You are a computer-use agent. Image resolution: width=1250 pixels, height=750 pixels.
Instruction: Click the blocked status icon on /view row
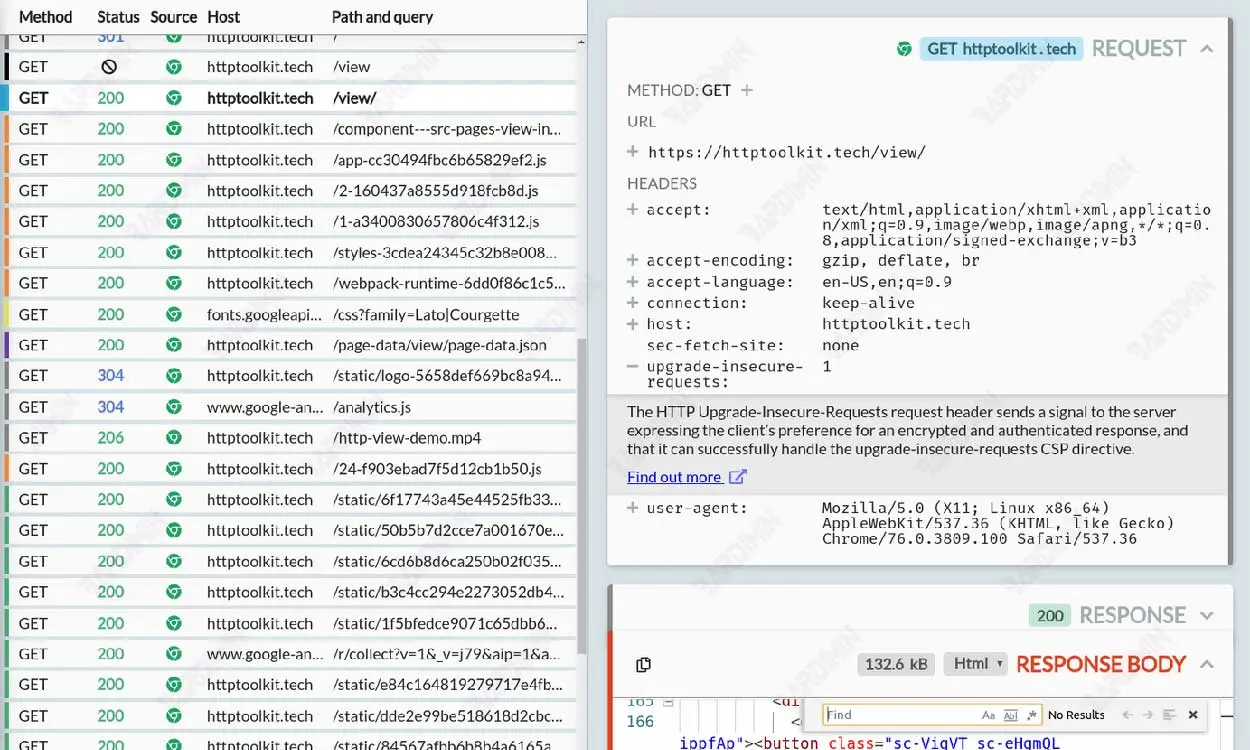click(x=110, y=67)
